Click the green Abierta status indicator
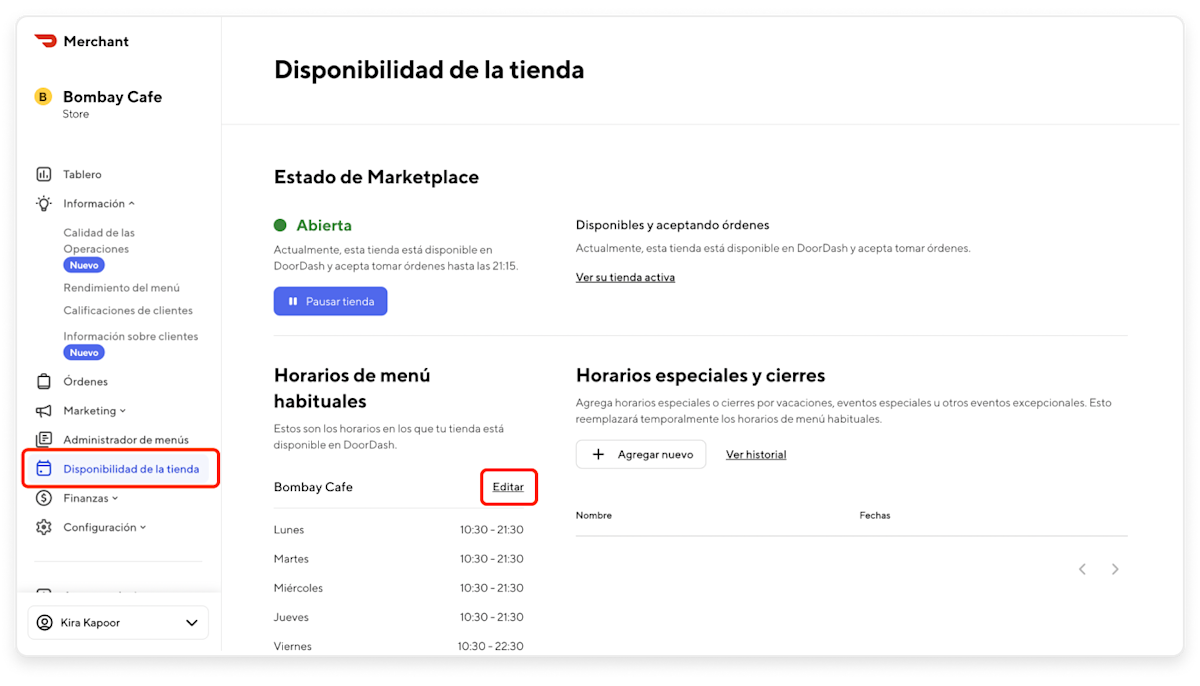Viewport: 1200px width, 686px height. [280, 225]
